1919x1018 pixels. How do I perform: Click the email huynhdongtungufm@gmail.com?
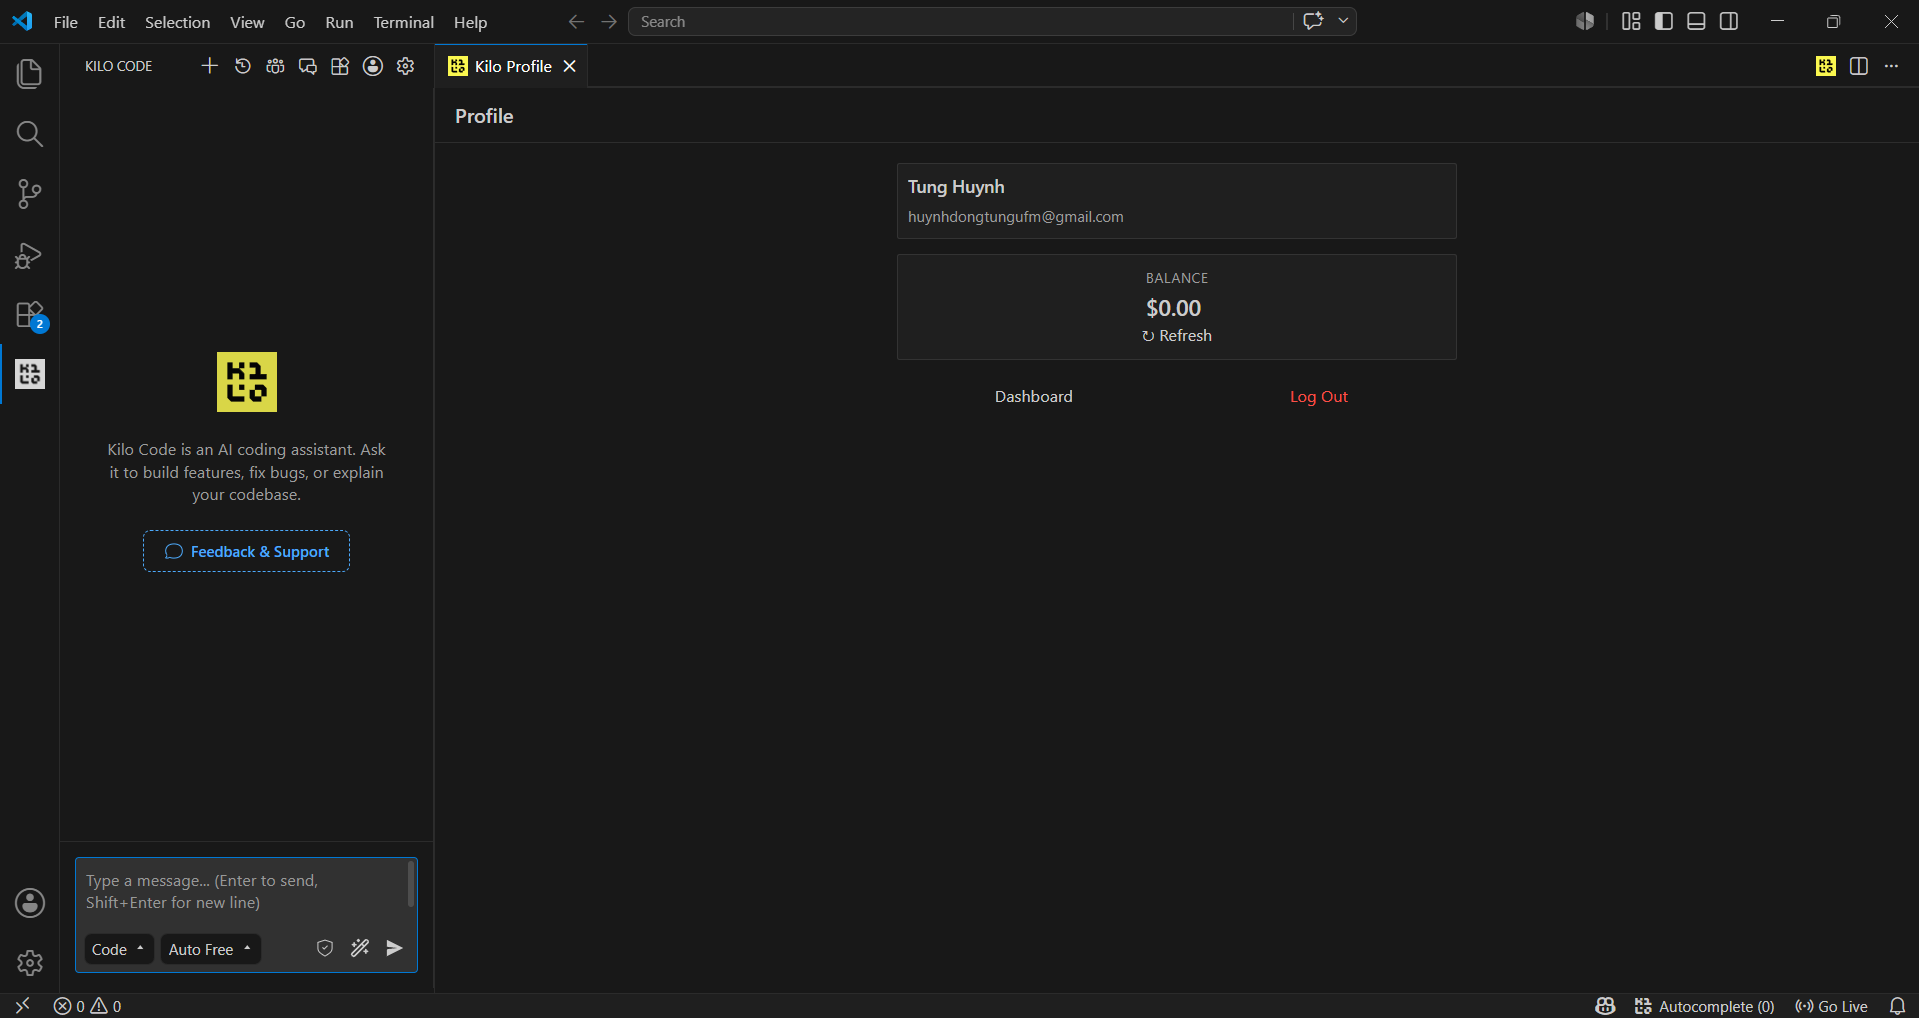(x=1016, y=217)
